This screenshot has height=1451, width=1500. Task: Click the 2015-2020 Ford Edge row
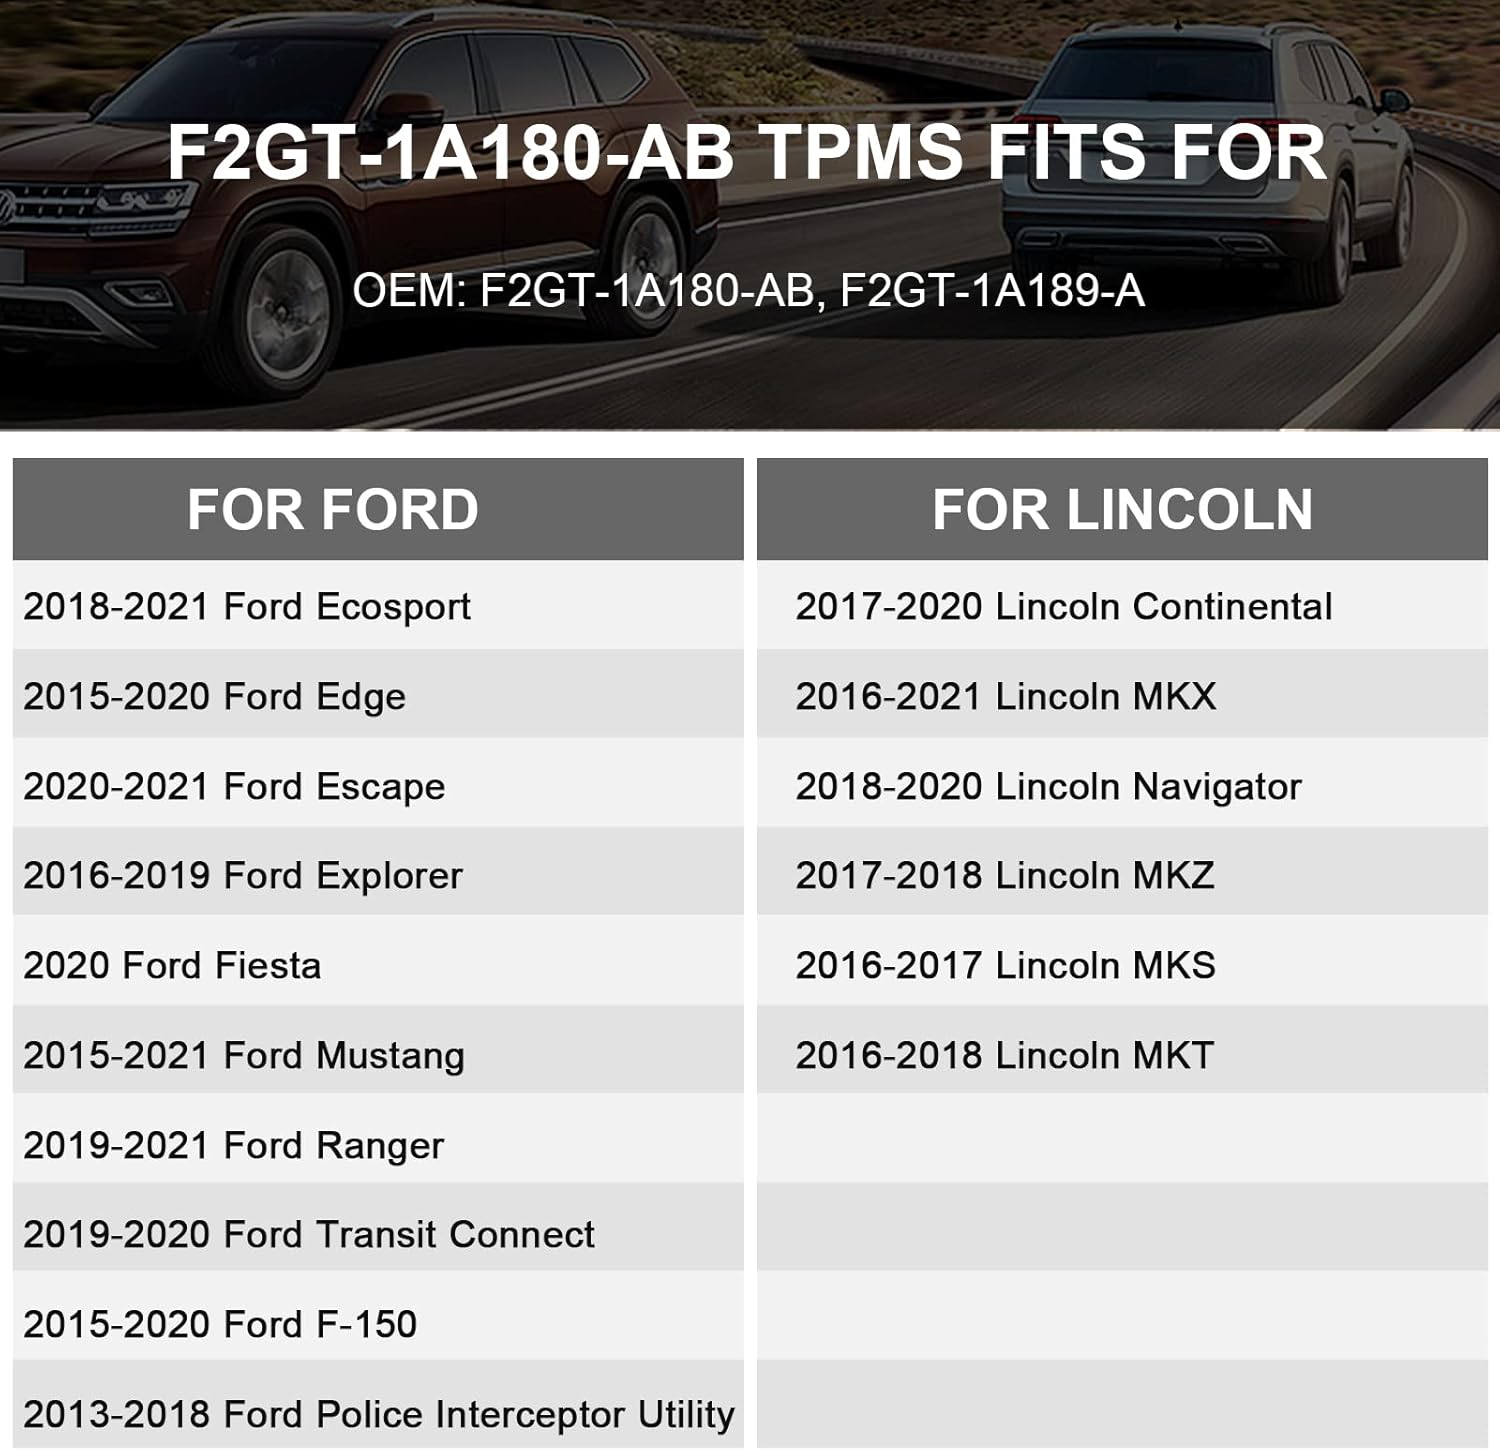point(215,697)
